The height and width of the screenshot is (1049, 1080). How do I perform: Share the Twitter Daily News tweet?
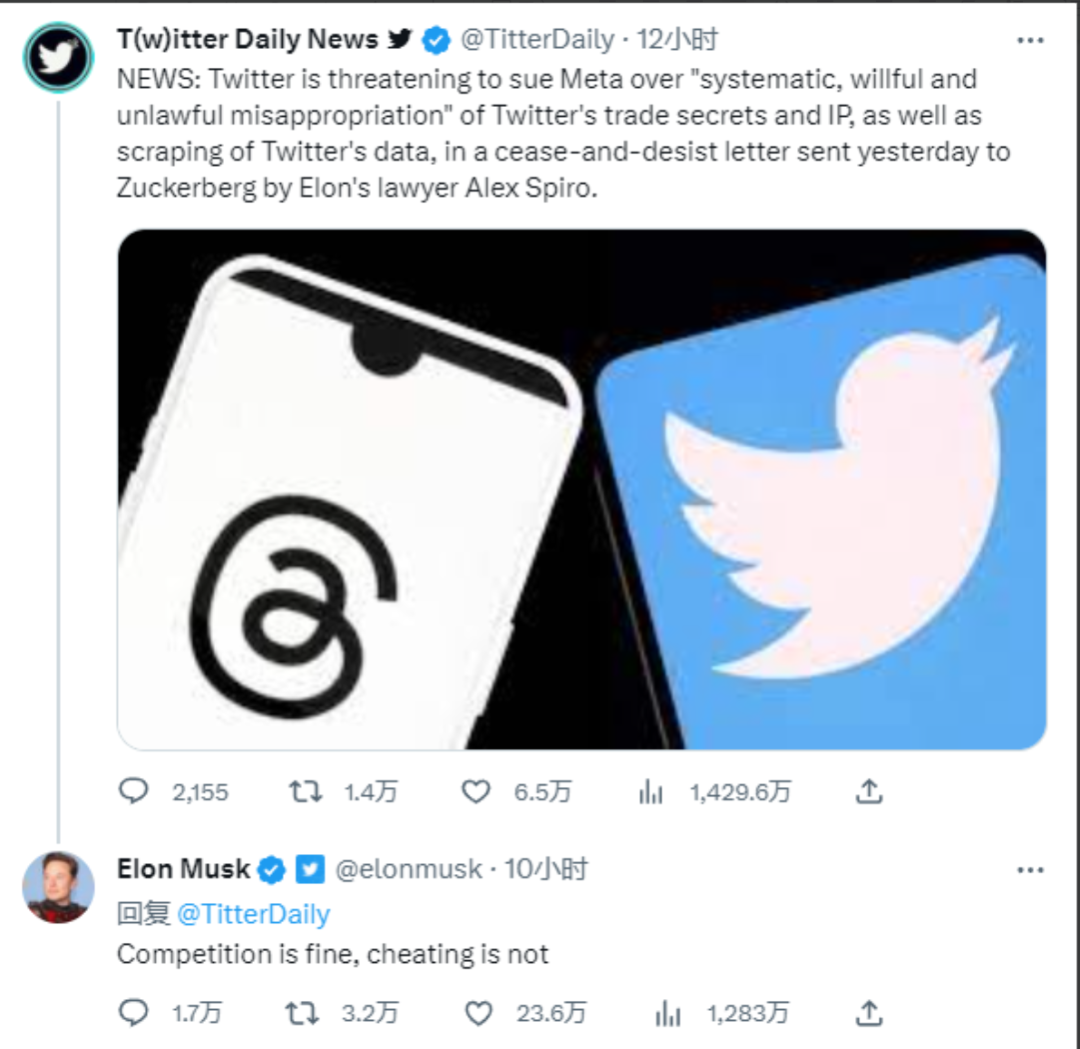coord(869,791)
